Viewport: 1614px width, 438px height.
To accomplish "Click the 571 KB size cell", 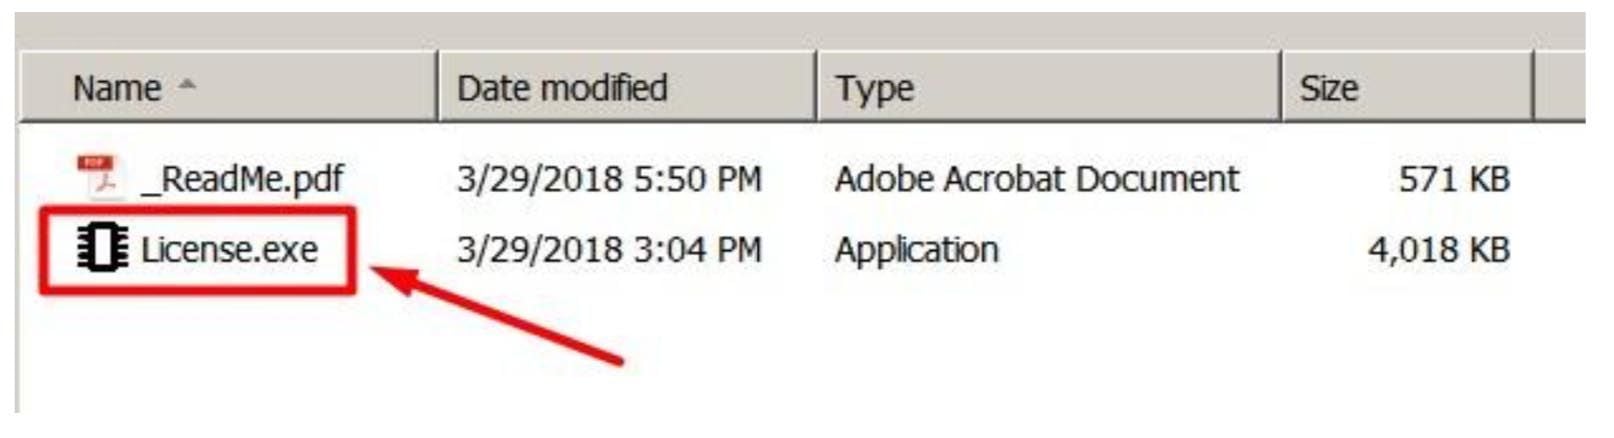I will [1453, 179].
